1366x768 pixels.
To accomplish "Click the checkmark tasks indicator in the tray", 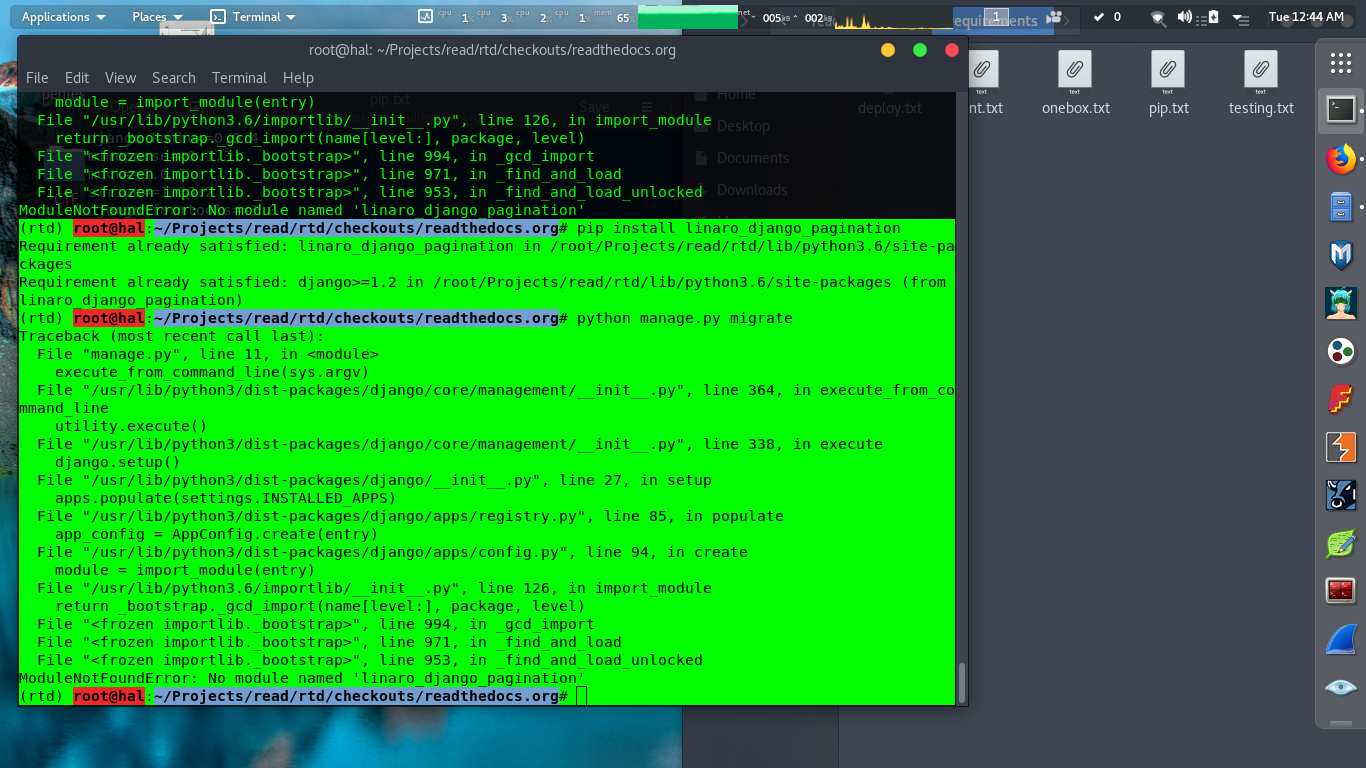I will [x=1097, y=16].
